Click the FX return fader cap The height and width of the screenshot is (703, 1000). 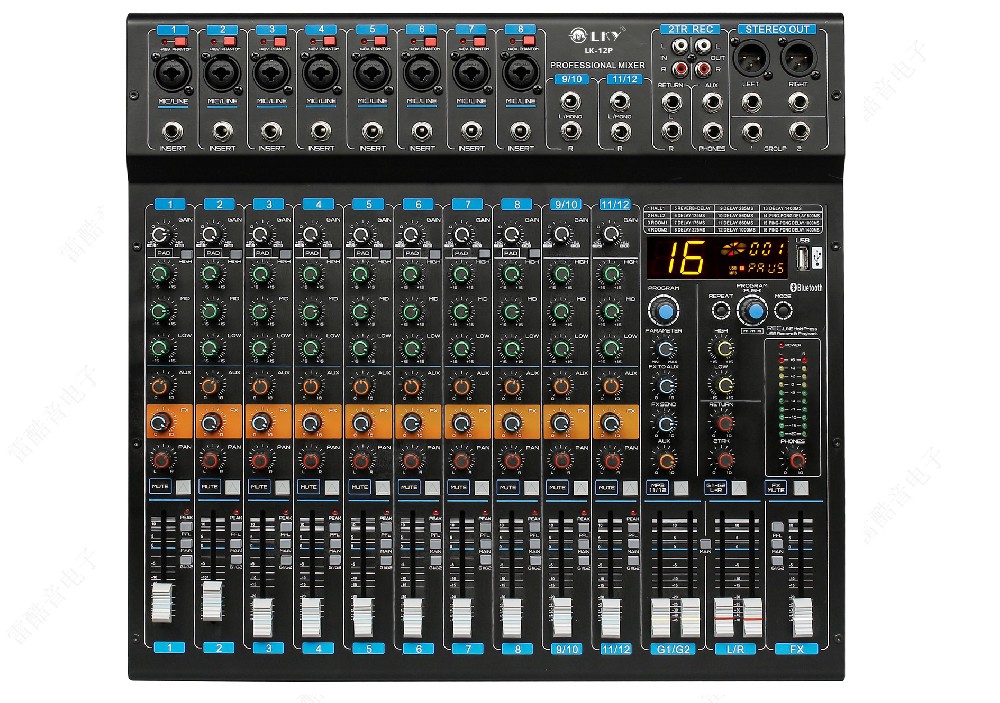point(802,617)
